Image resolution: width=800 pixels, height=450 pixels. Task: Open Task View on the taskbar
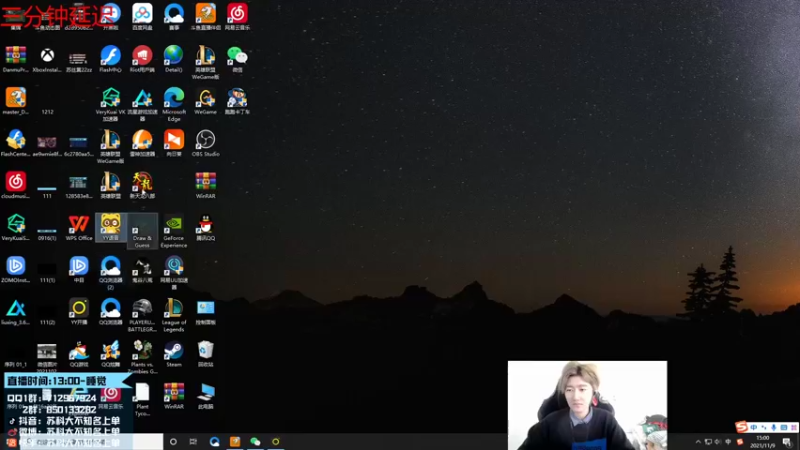coord(193,441)
